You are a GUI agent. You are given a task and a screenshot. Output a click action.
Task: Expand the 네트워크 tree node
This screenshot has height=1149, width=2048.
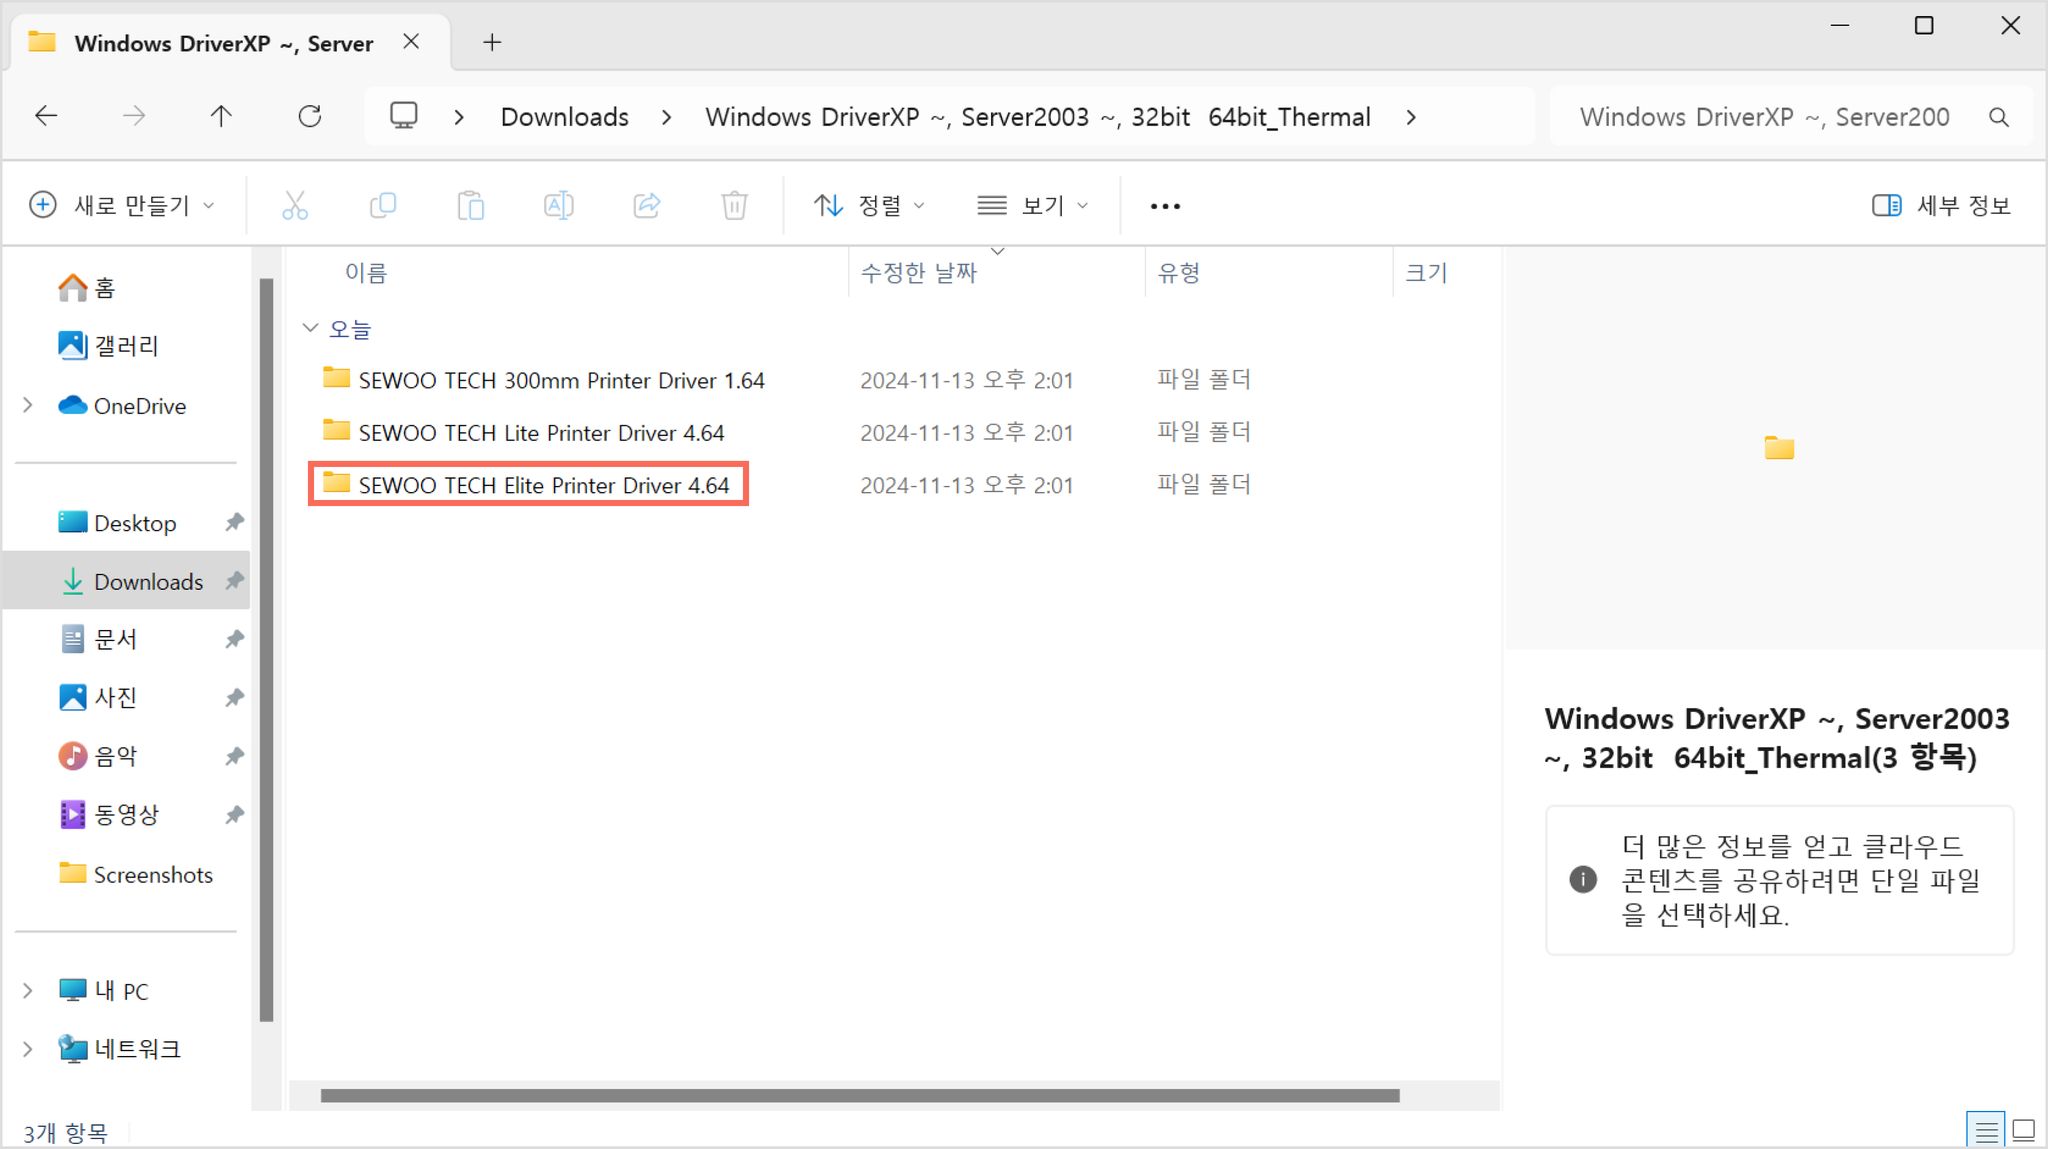(28, 1048)
